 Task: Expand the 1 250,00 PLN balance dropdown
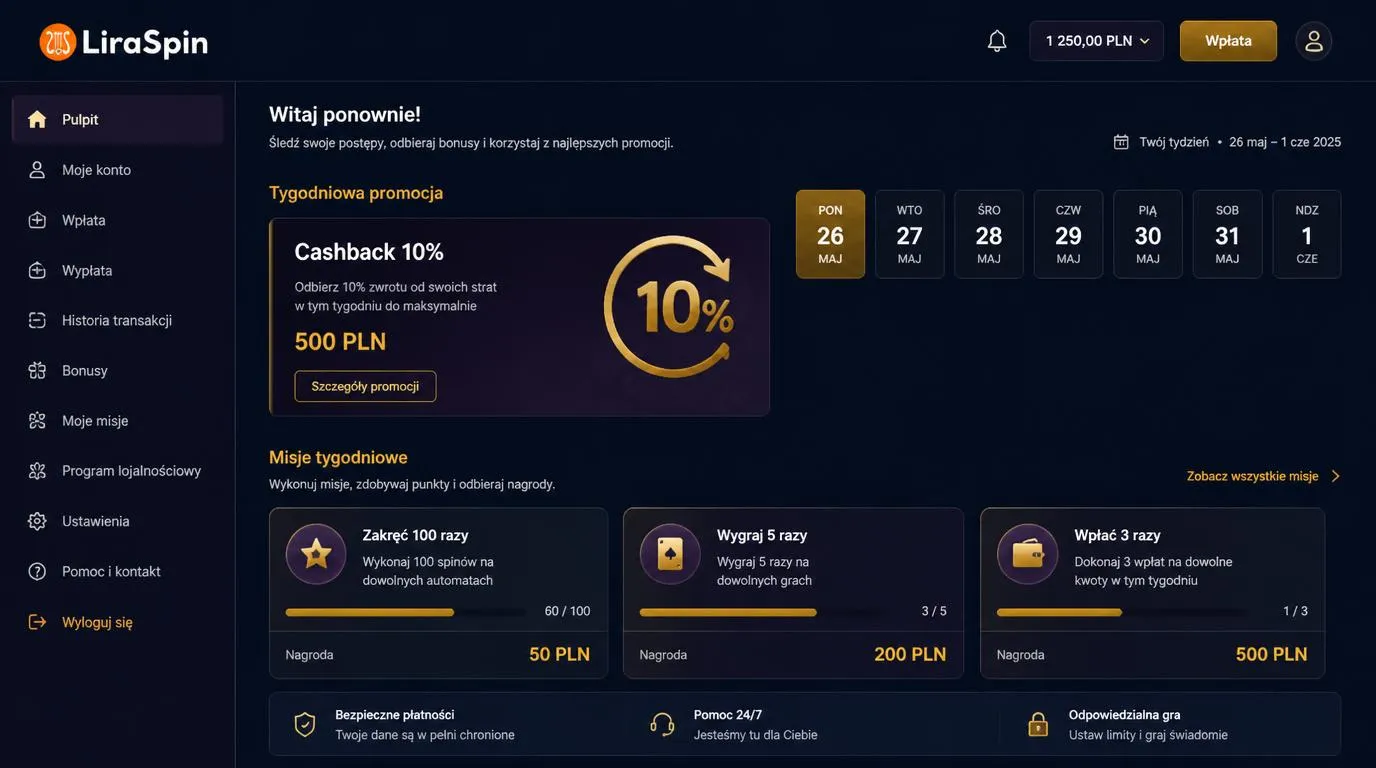click(x=1096, y=41)
